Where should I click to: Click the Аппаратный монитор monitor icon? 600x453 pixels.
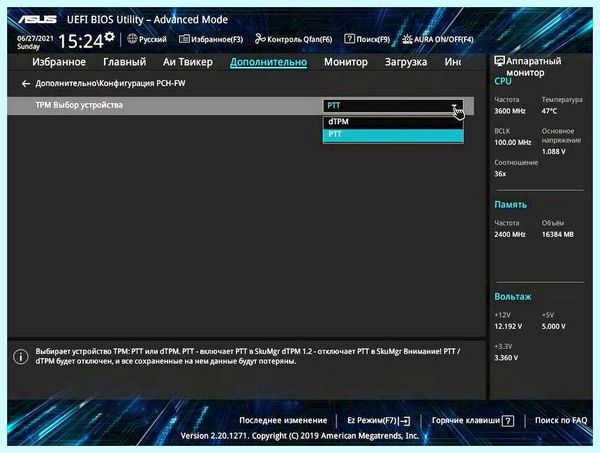[x=499, y=61]
